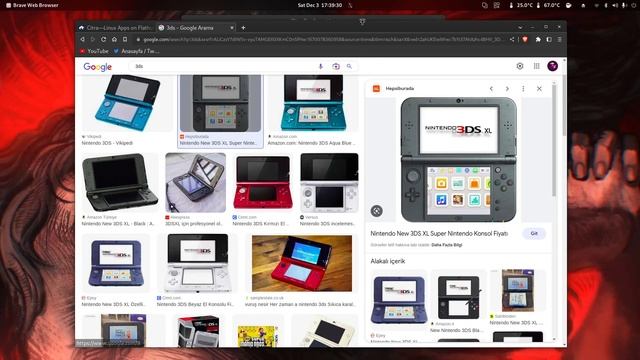Viewport: 640px width, 360px height.
Task: Open preview panel three-dot menu
Action: point(523,89)
